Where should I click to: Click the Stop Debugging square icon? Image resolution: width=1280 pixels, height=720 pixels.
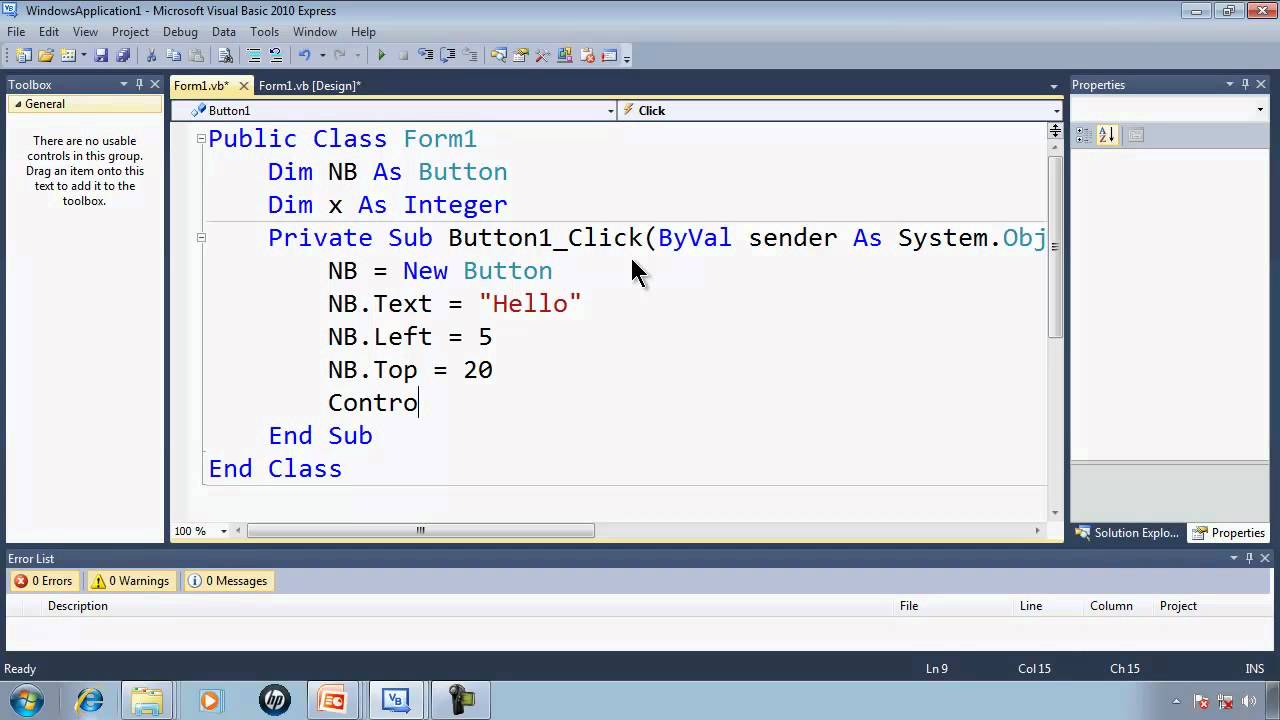[403, 56]
